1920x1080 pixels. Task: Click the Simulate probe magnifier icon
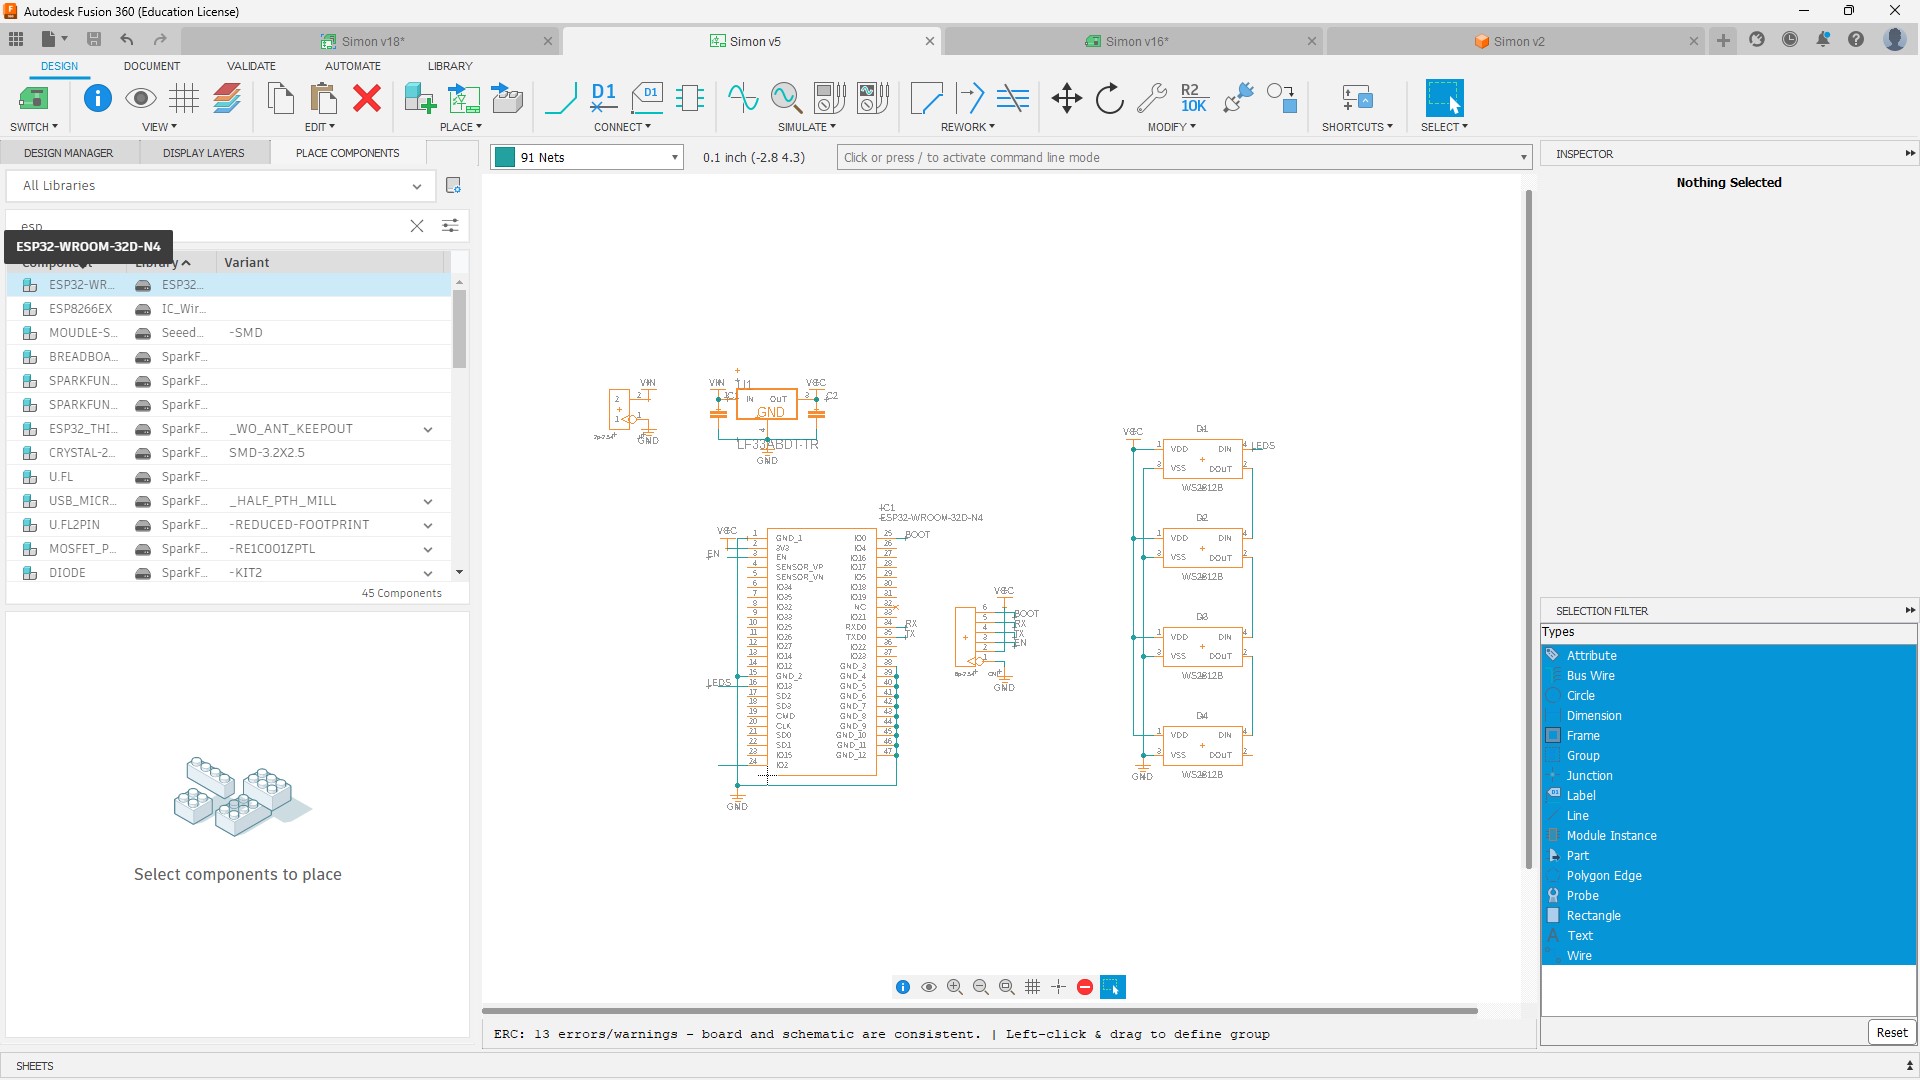(786, 98)
